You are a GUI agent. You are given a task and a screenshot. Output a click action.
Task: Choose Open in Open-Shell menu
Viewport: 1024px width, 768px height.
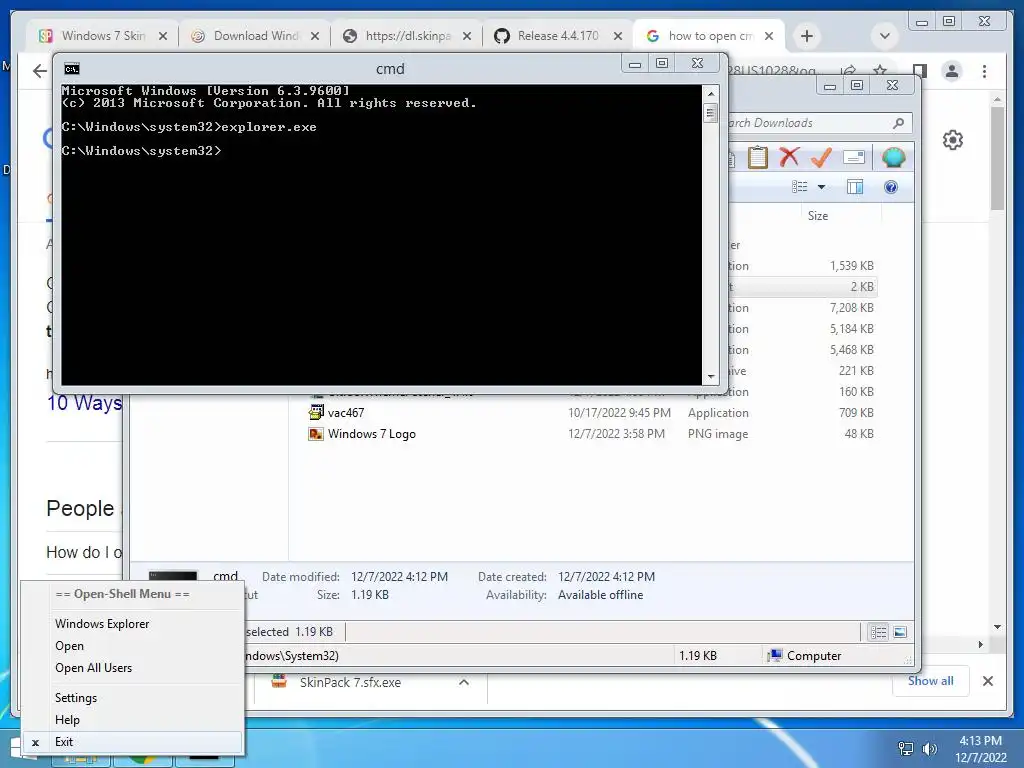[x=69, y=646]
